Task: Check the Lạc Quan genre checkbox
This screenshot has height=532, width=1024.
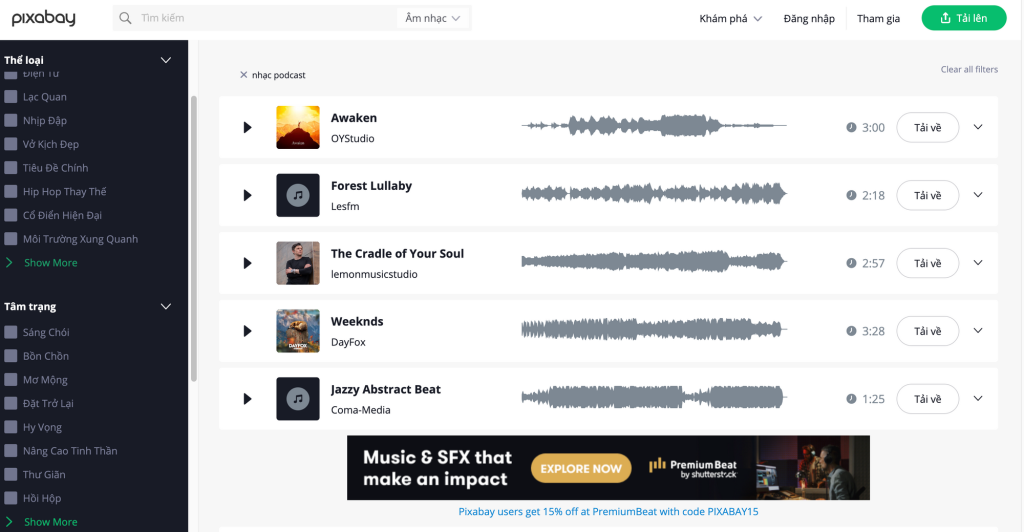Action: (x=11, y=97)
